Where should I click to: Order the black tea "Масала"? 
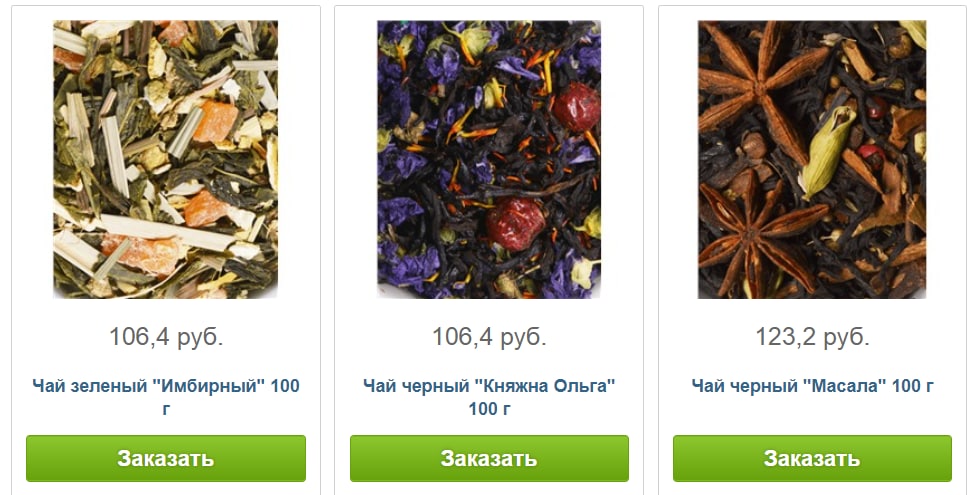[812, 458]
